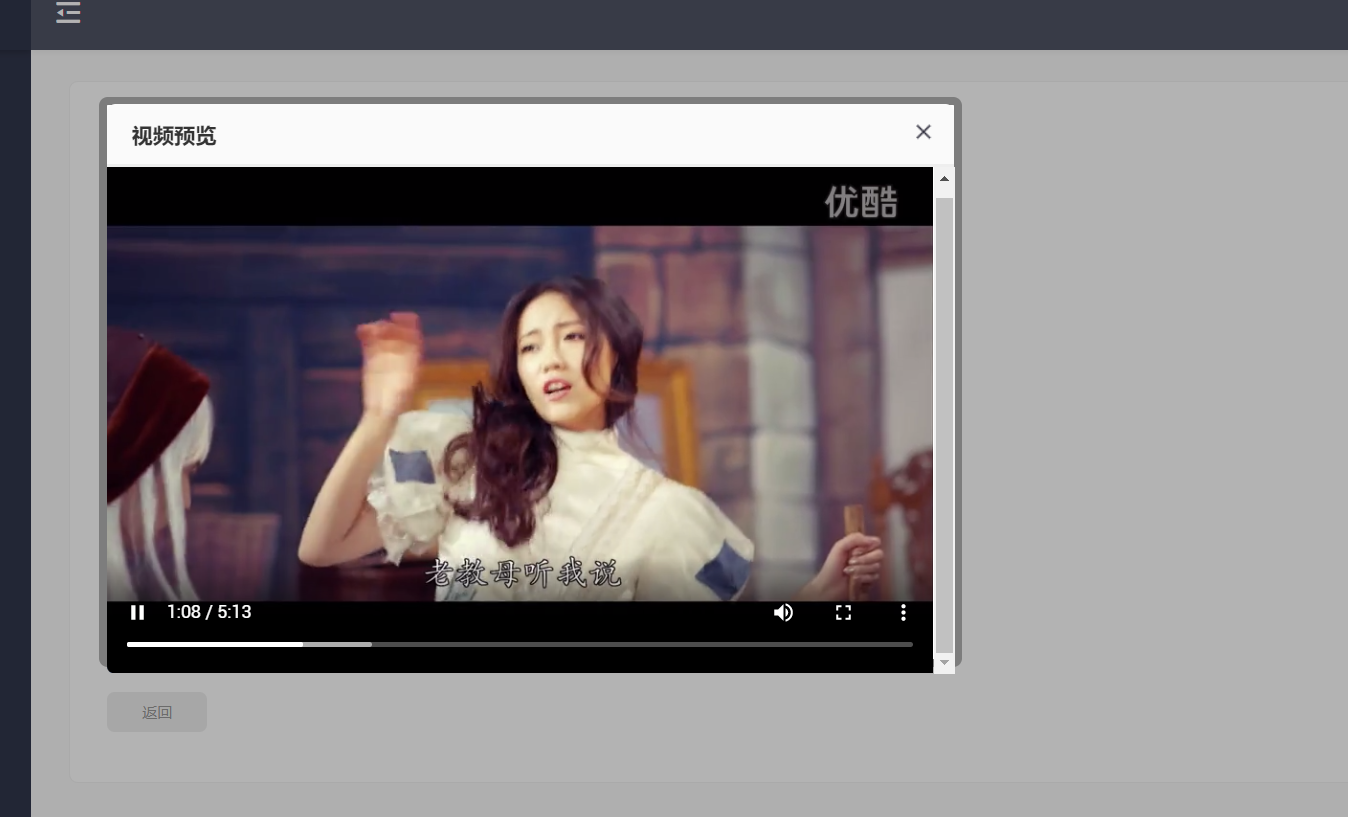Collapse the sidebar with the menu fold icon
This screenshot has width=1348, height=817.
[x=68, y=12]
